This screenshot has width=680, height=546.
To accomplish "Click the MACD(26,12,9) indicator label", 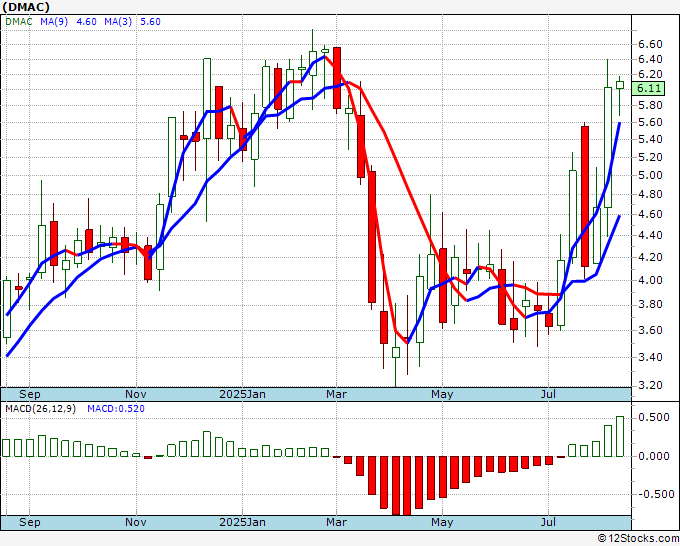I will coord(40,409).
